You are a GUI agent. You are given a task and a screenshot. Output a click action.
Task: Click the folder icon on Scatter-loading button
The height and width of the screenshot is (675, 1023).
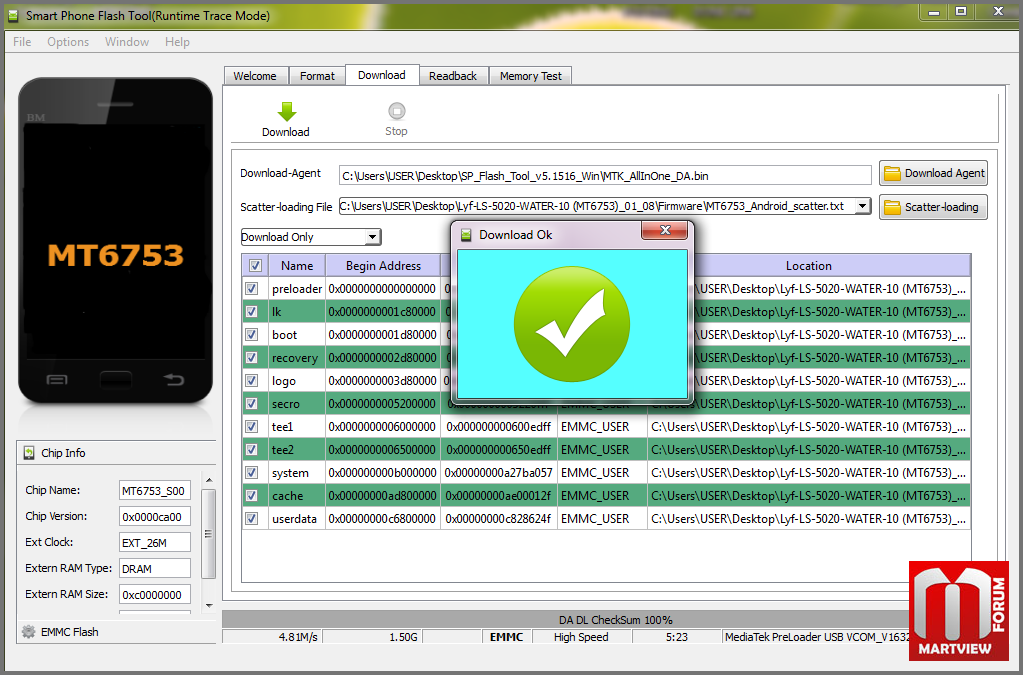point(892,207)
